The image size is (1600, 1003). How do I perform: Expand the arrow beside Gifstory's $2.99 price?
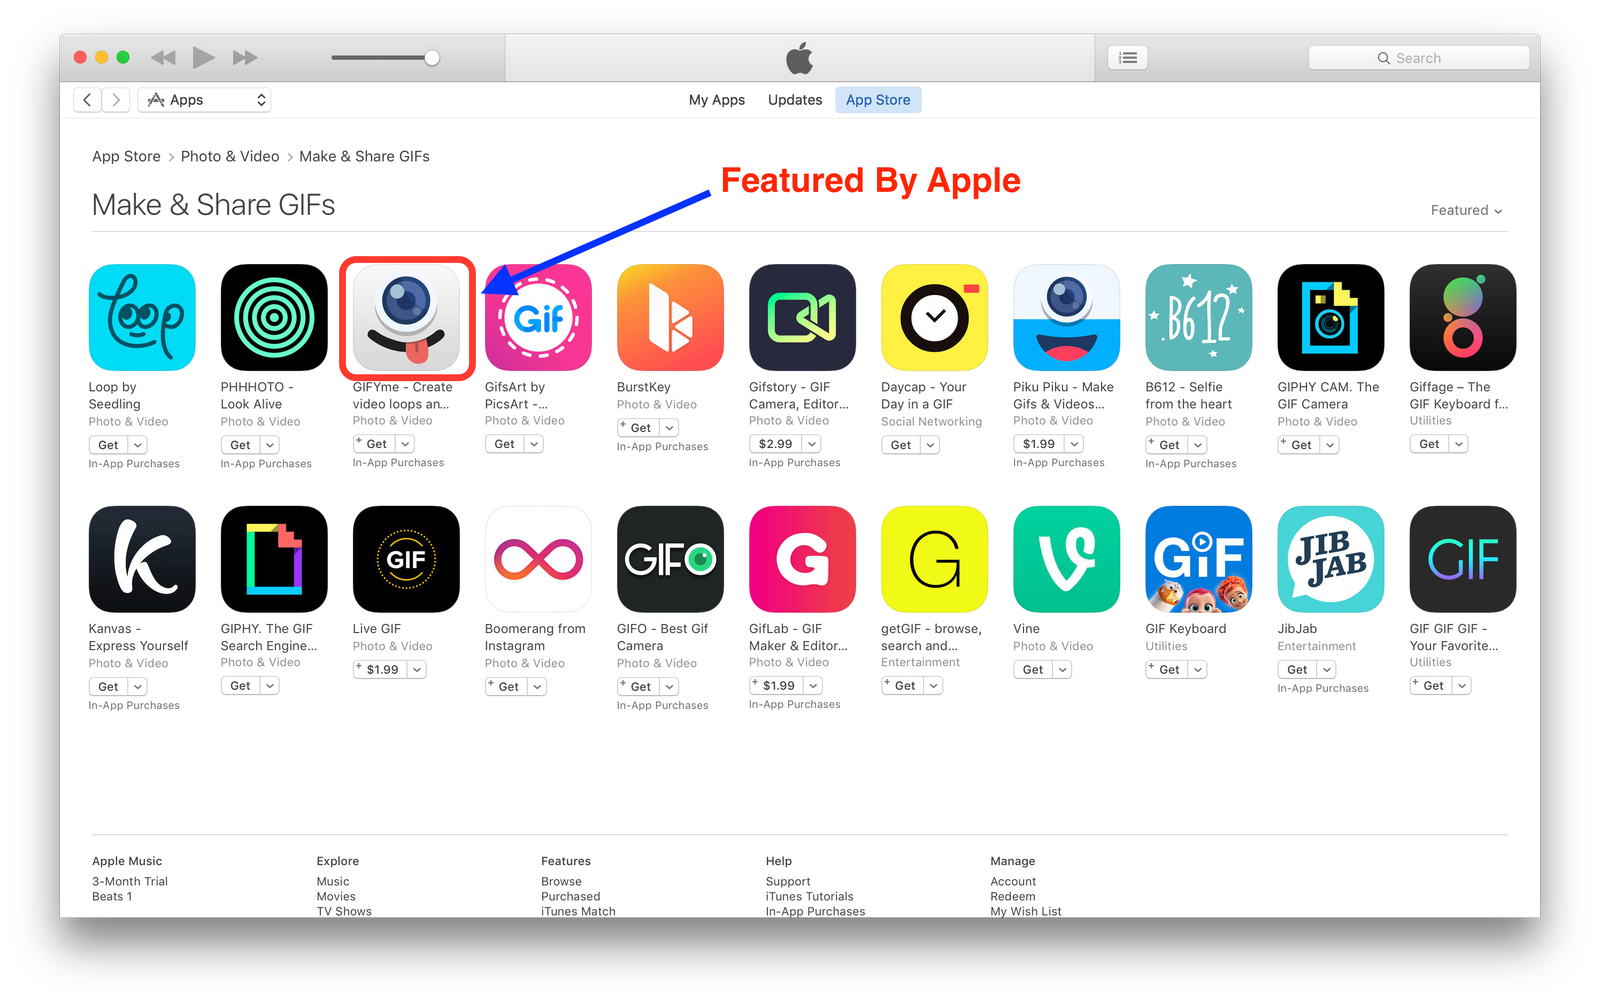(812, 444)
